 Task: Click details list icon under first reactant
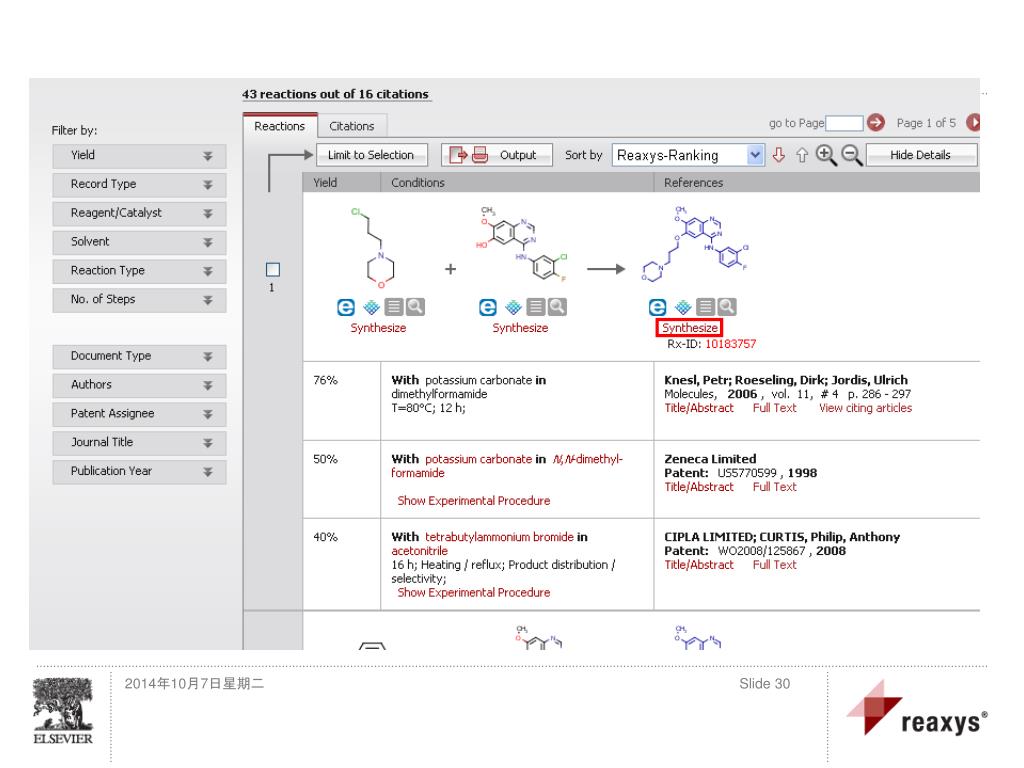coord(394,307)
